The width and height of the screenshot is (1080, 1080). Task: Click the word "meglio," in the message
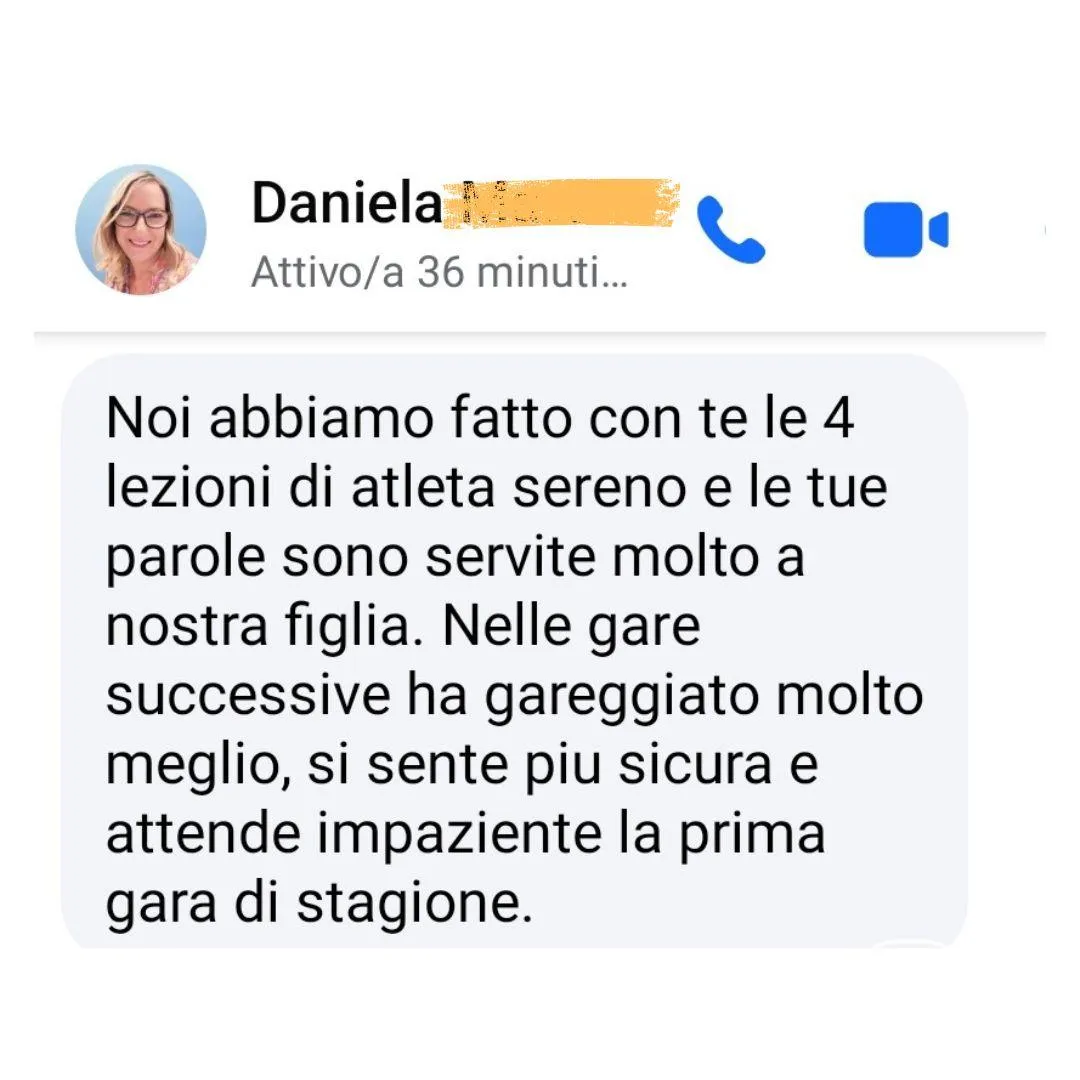pos(198,767)
